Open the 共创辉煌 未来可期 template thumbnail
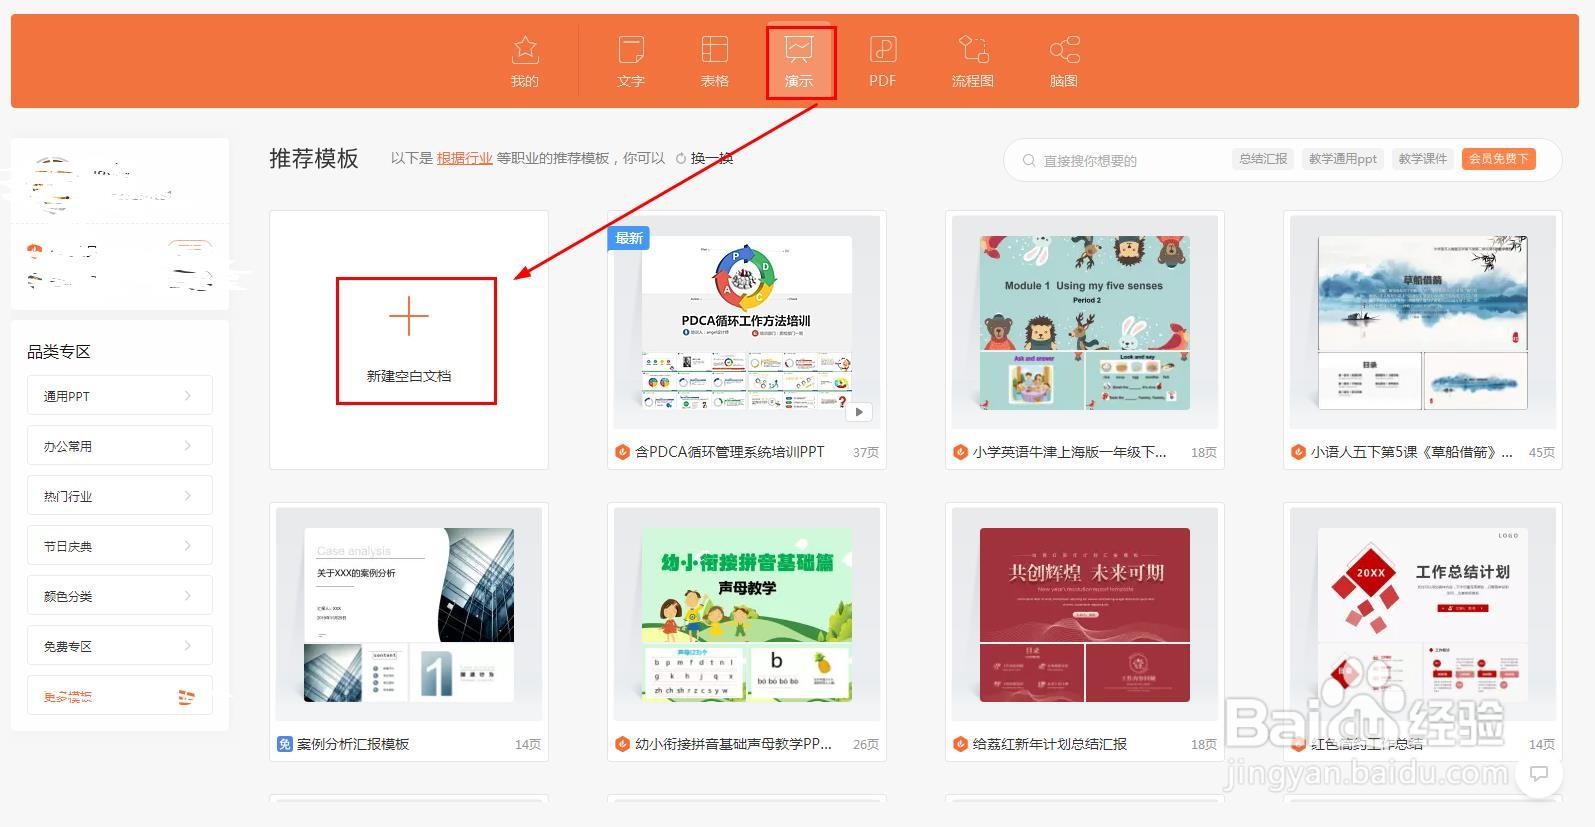This screenshot has width=1595, height=827. point(1085,615)
